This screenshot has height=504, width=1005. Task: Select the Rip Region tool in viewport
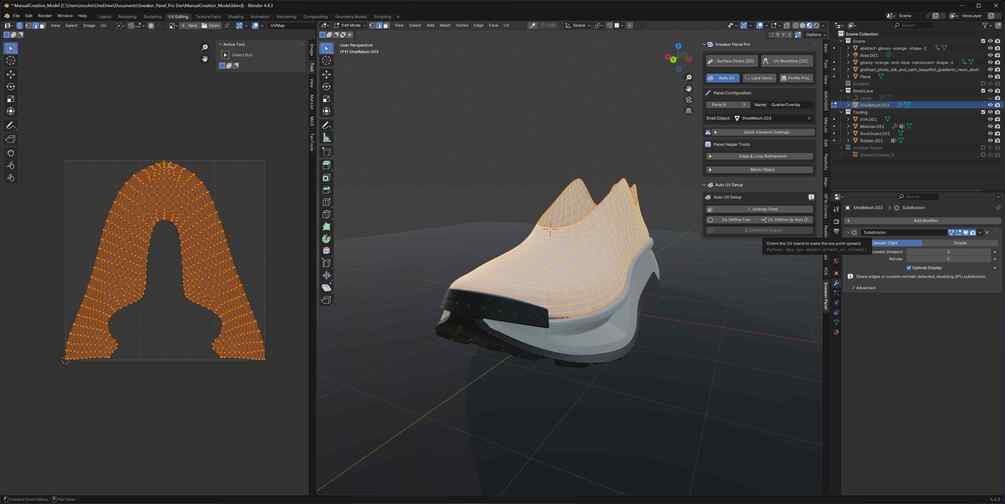(326, 299)
